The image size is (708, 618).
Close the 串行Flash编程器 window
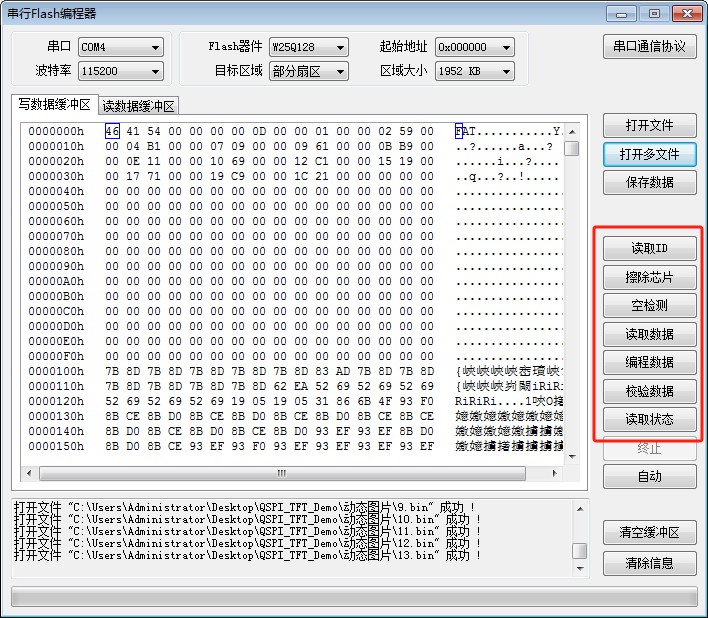coord(687,14)
